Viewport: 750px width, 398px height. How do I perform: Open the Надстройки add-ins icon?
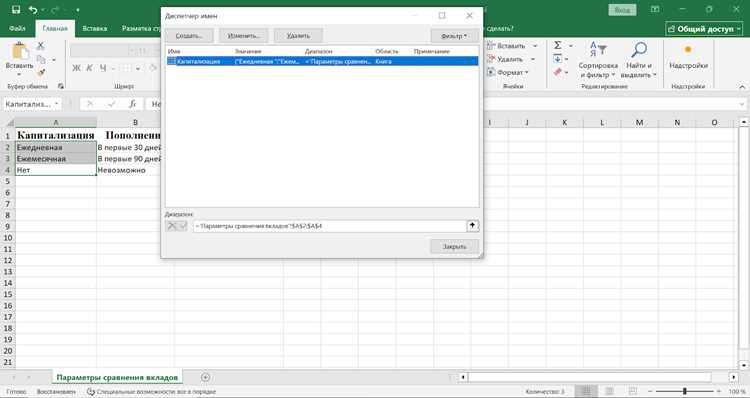click(x=688, y=56)
